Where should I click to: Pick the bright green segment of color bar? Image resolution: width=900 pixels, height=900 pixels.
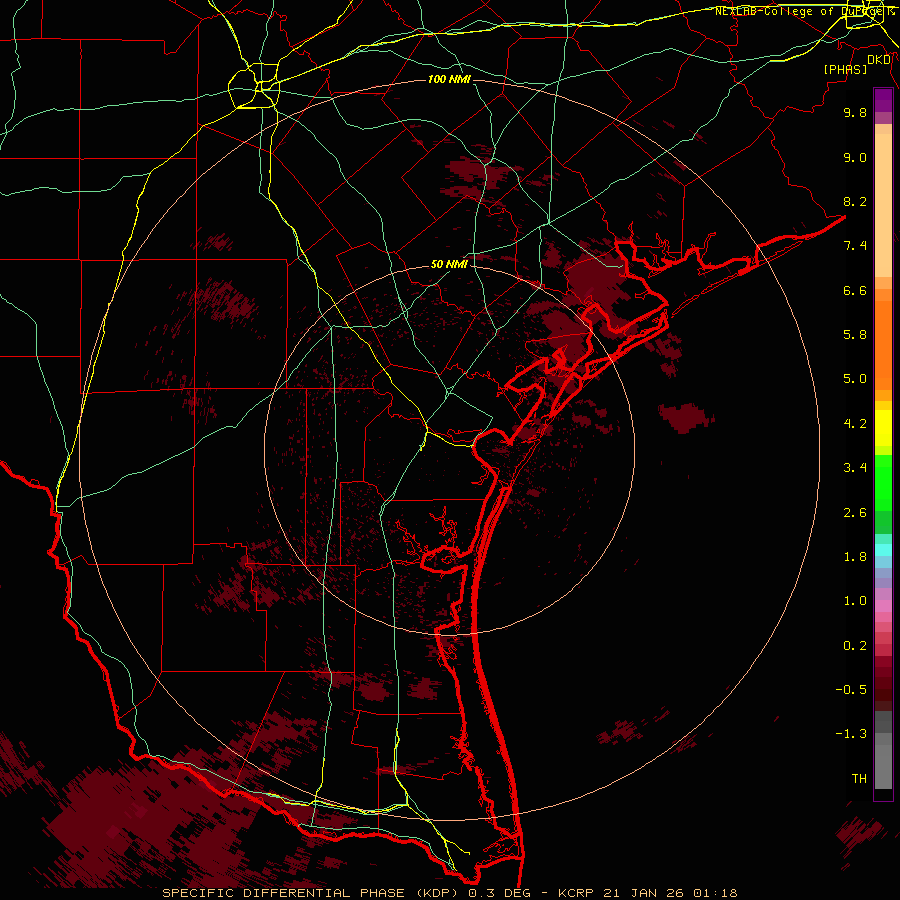tap(883, 483)
